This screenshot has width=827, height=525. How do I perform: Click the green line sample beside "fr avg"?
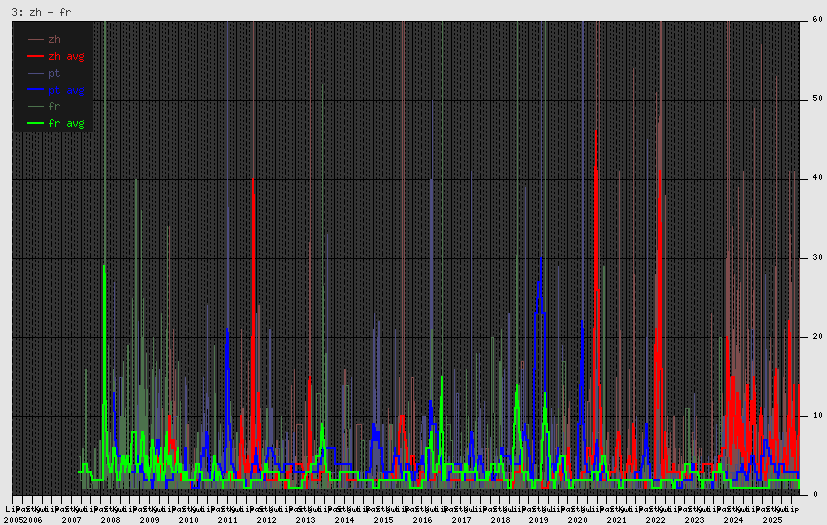(35, 123)
